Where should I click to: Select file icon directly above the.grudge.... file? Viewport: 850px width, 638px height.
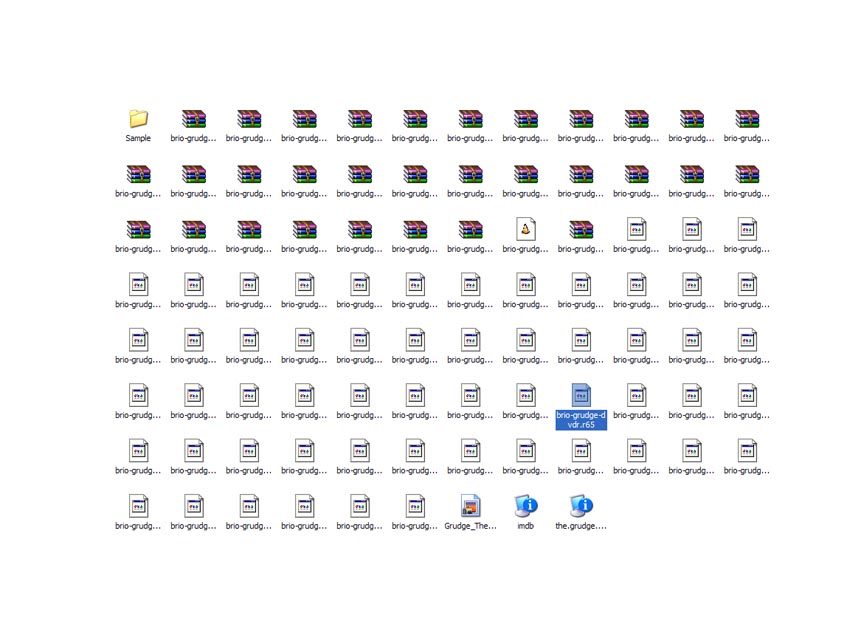[581, 450]
